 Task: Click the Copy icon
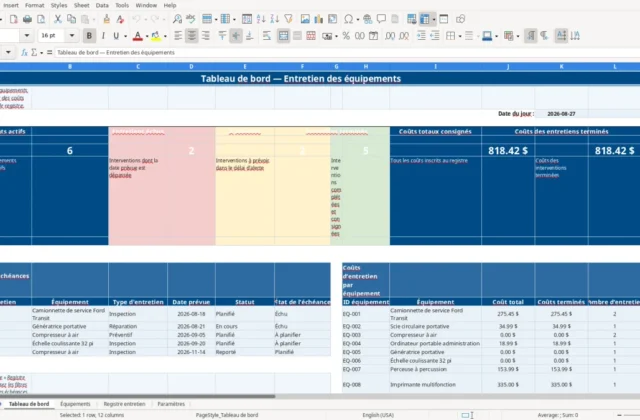[x=71, y=19]
